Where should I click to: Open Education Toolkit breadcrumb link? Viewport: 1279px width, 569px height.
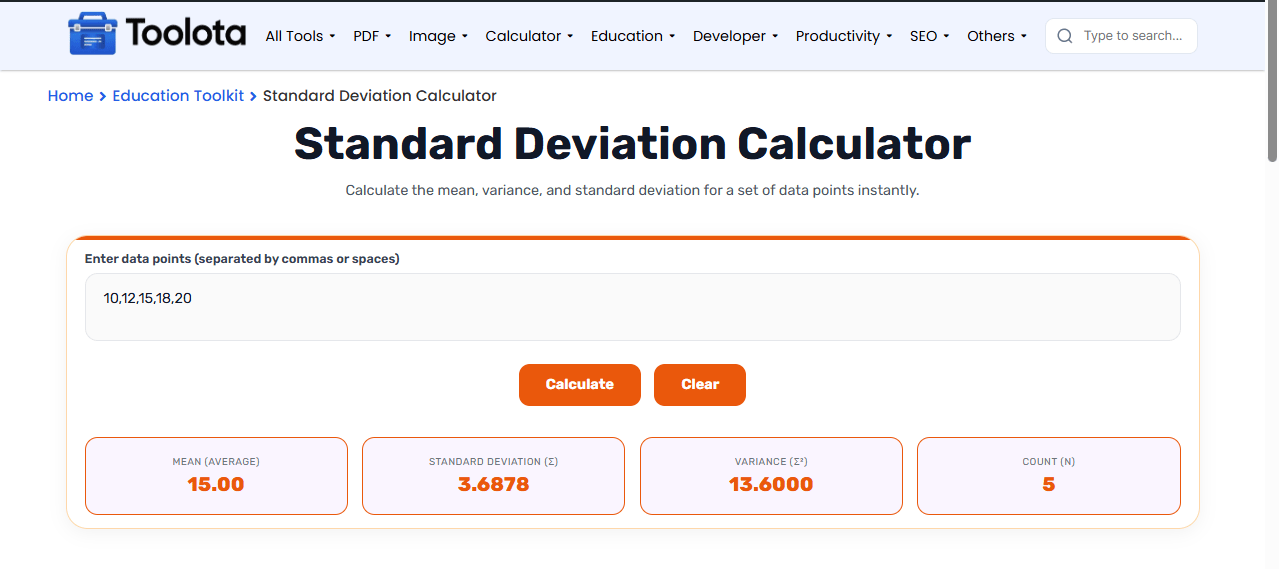178,96
